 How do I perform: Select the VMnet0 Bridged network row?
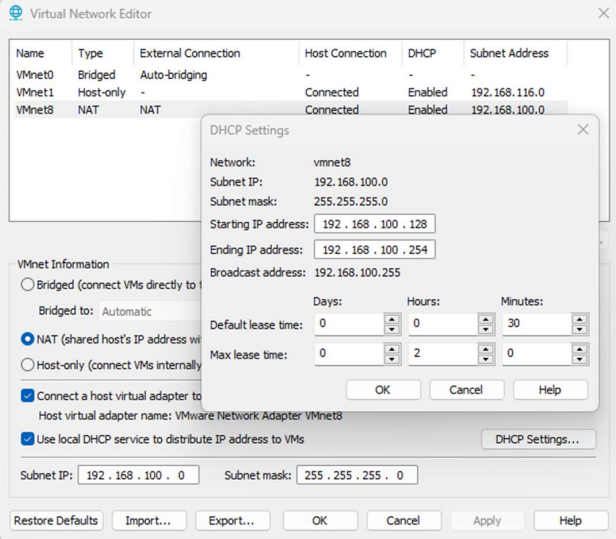point(150,75)
